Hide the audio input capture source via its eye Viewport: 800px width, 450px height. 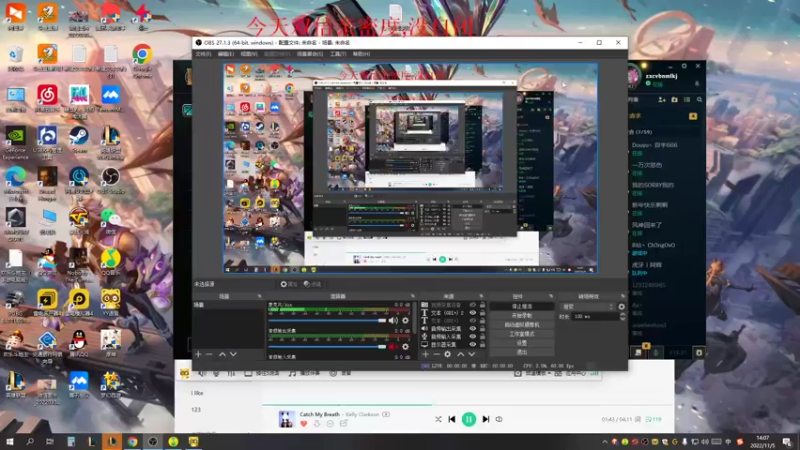pos(472,337)
